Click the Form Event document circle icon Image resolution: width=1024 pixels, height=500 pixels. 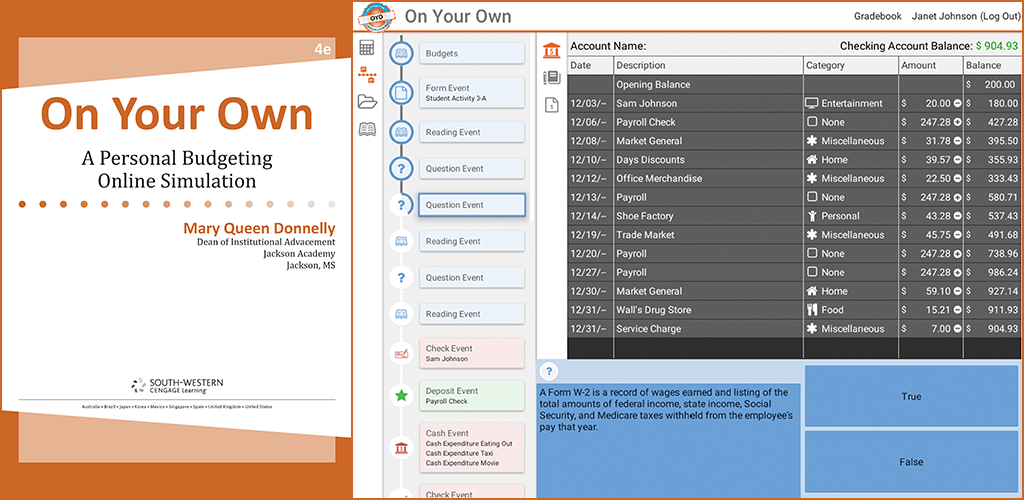coord(401,93)
